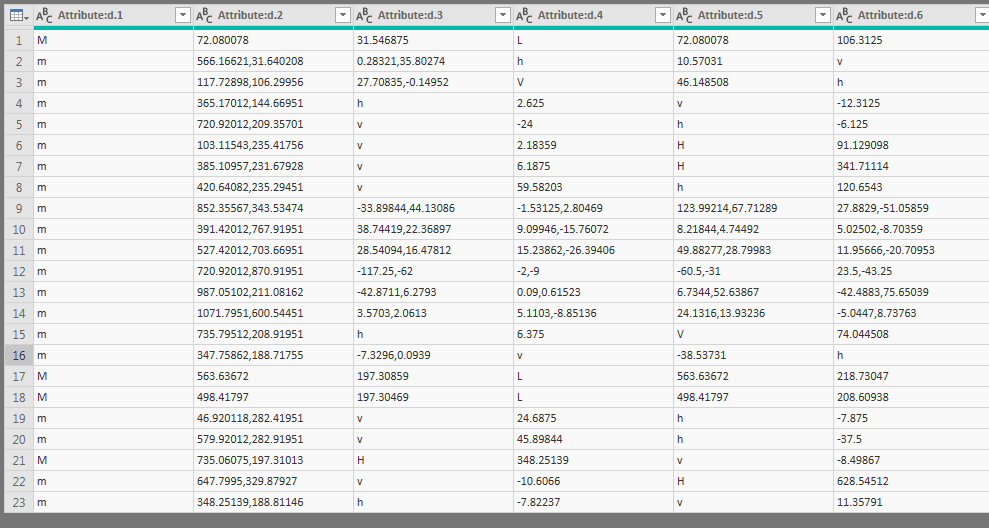989x528 pixels.
Task: Click cell 987.05102,211.08162
Action: (x=273, y=292)
